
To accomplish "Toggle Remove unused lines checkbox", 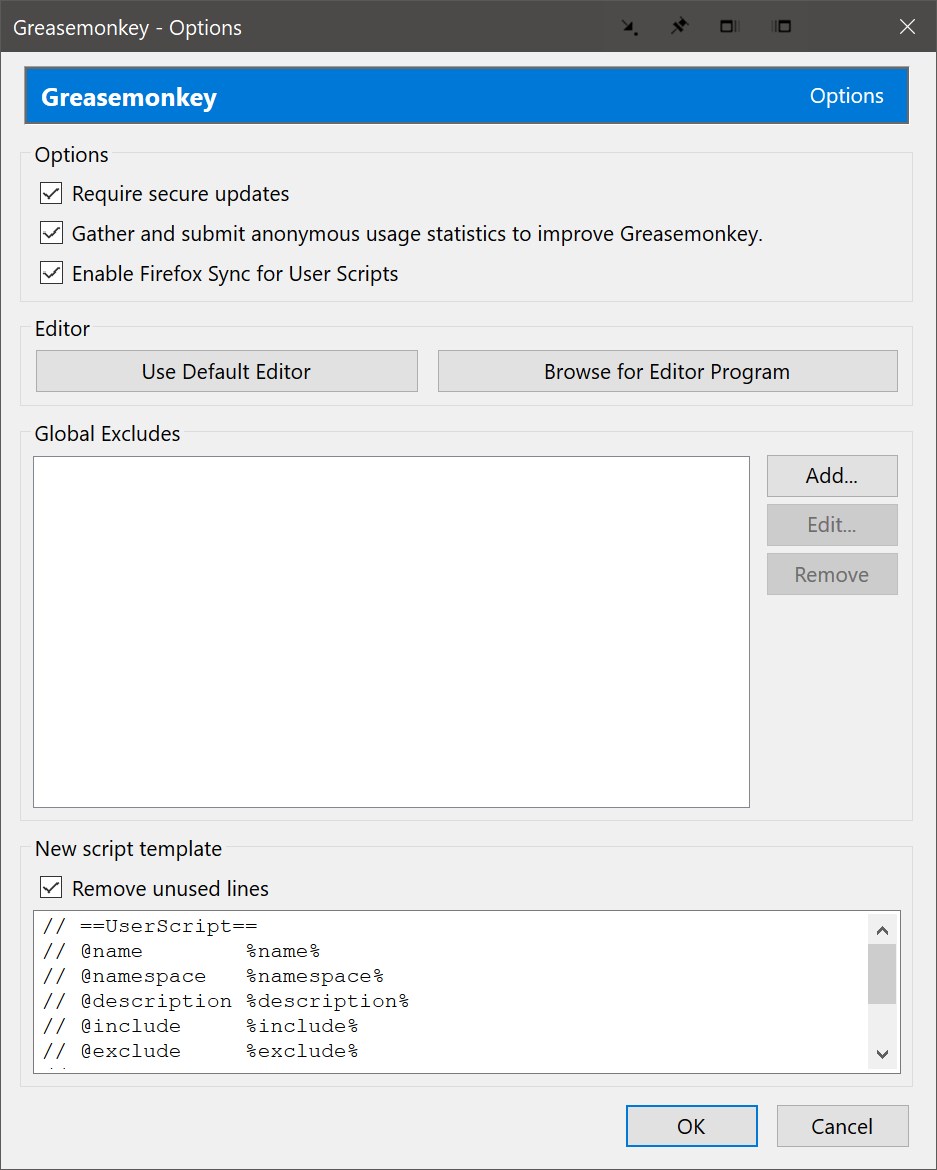I will [51, 888].
